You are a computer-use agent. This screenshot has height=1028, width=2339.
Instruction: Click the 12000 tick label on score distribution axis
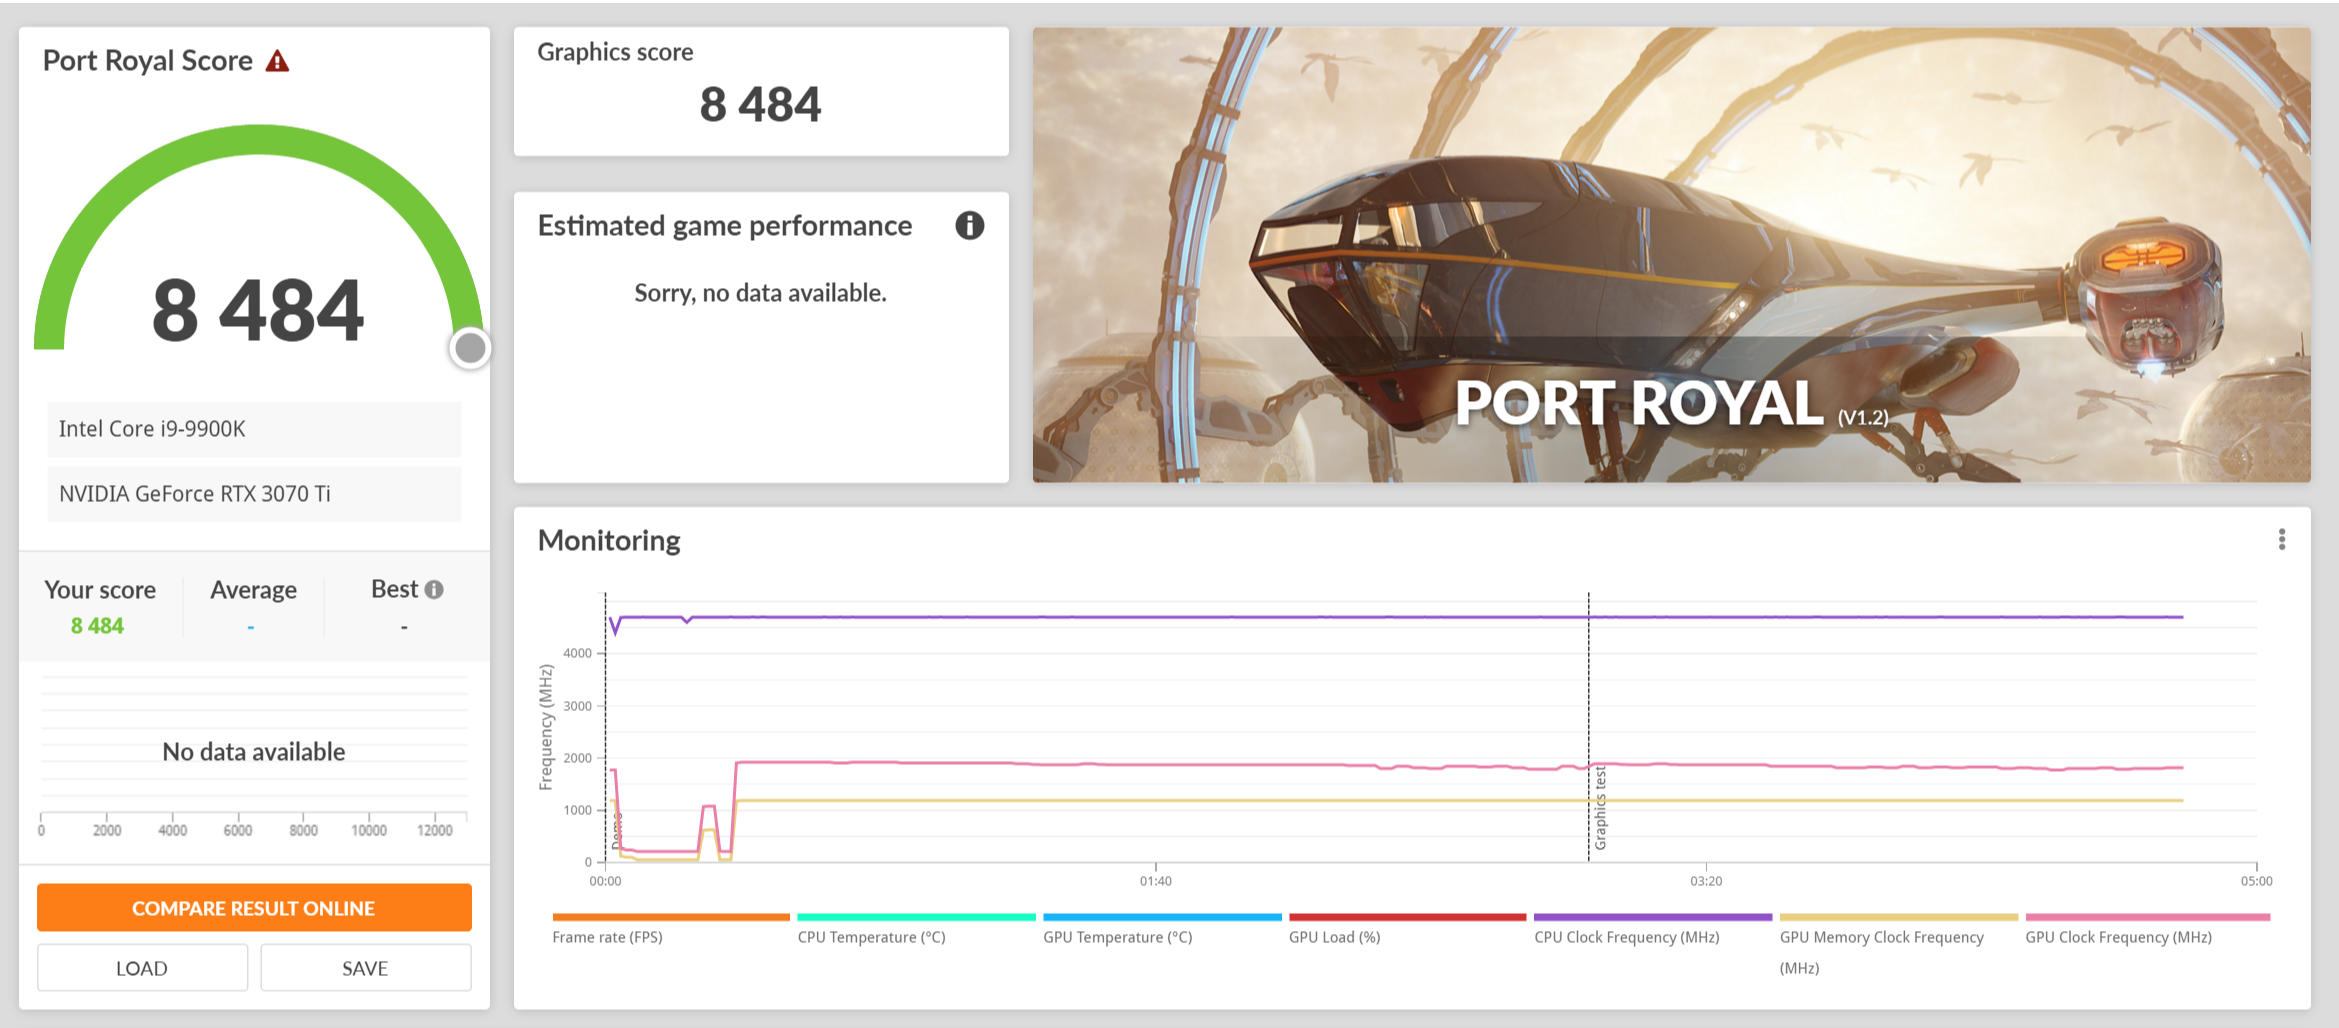[435, 830]
